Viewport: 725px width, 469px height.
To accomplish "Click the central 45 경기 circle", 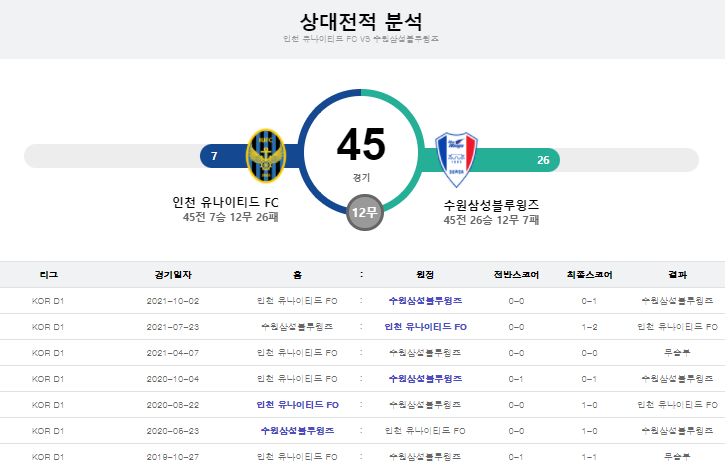I will [x=361, y=153].
